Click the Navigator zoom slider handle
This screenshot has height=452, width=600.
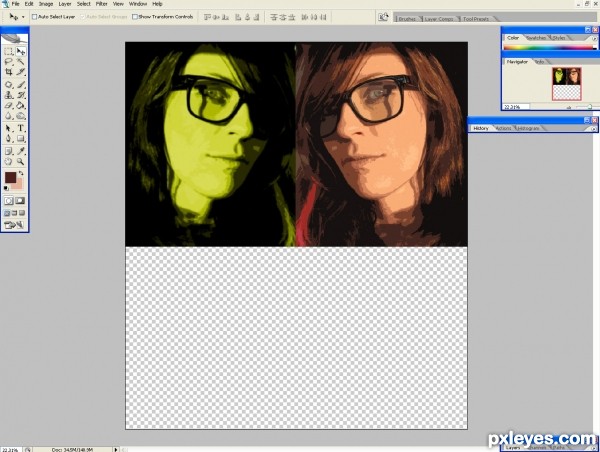590,108
